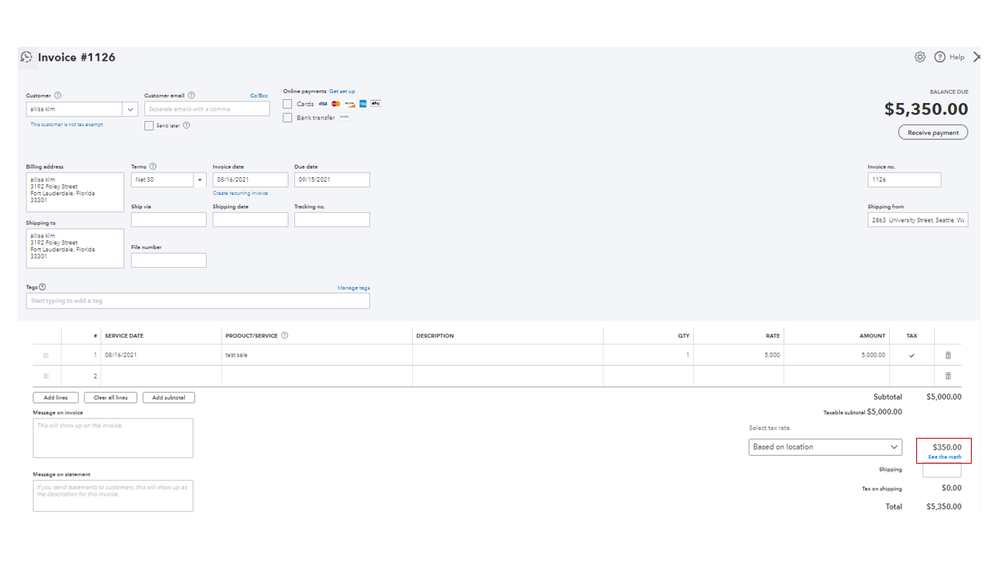Delete line 2 with trash icon

click(948, 376)
